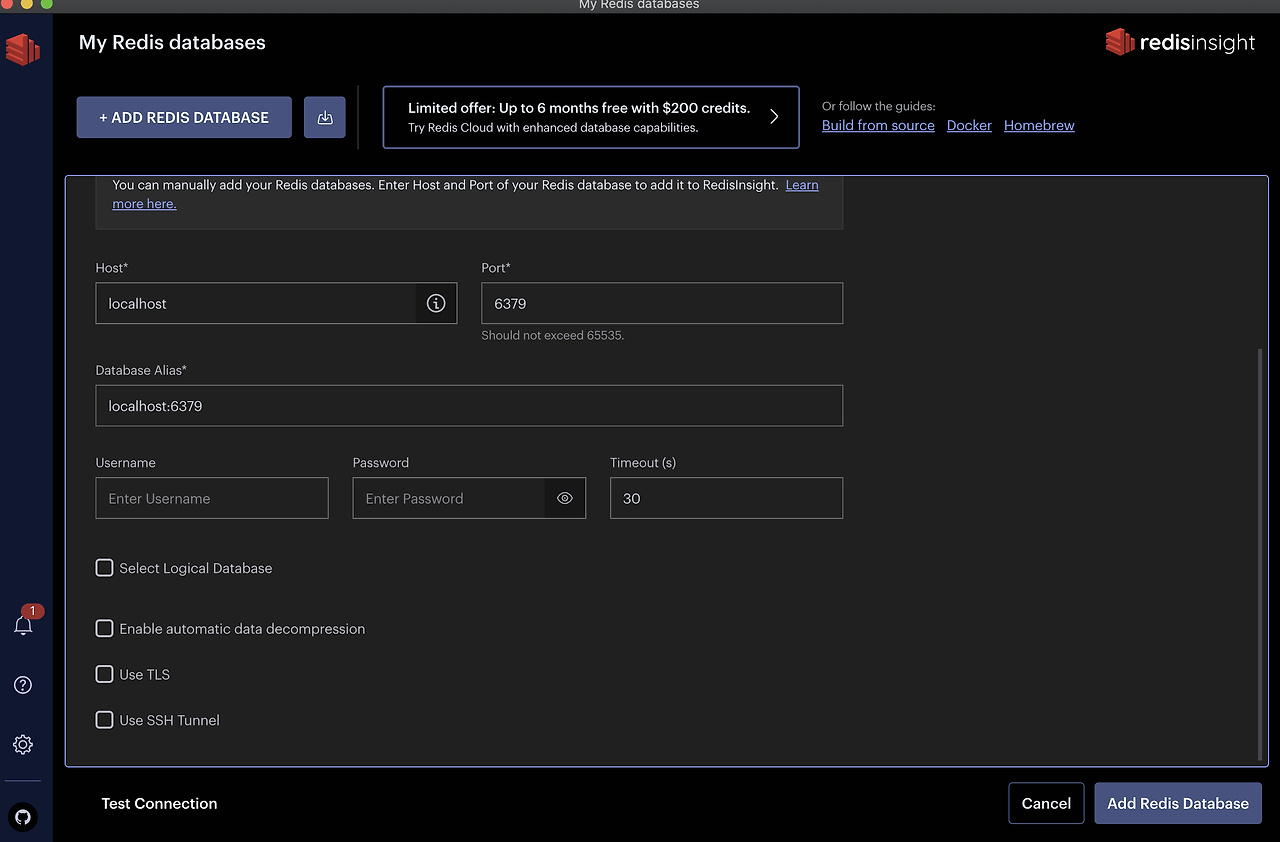Click the + ADD REDIS DATABASE button
1280x842 pixels.
[x=184, y=117]
